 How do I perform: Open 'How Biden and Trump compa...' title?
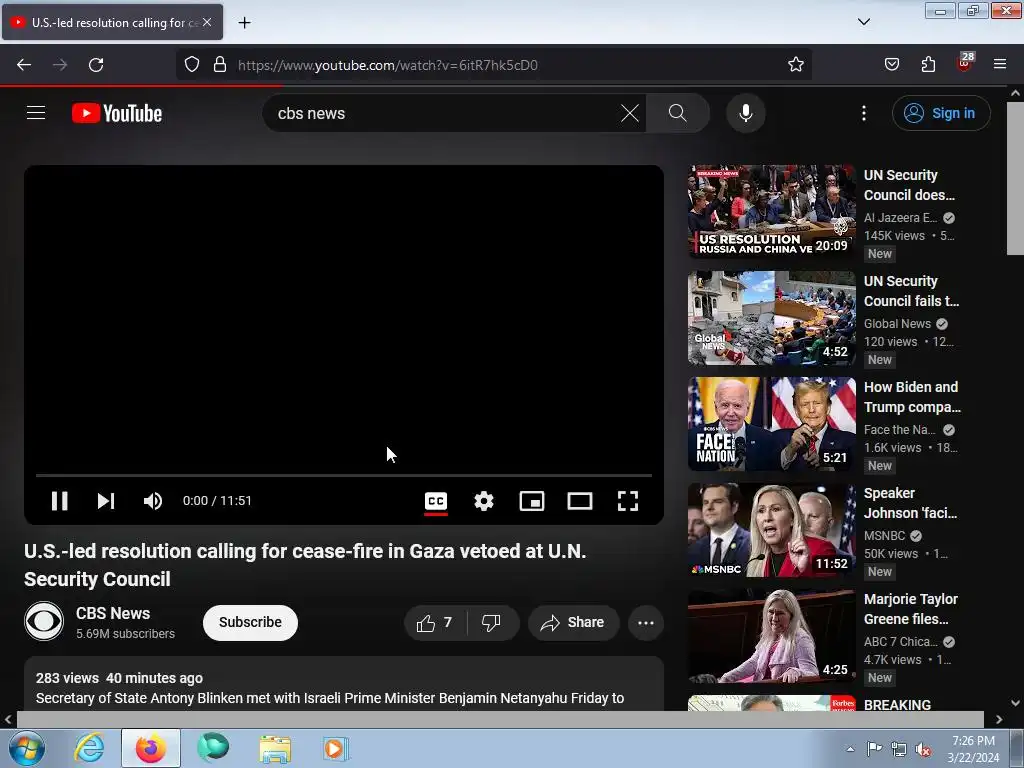912,397
